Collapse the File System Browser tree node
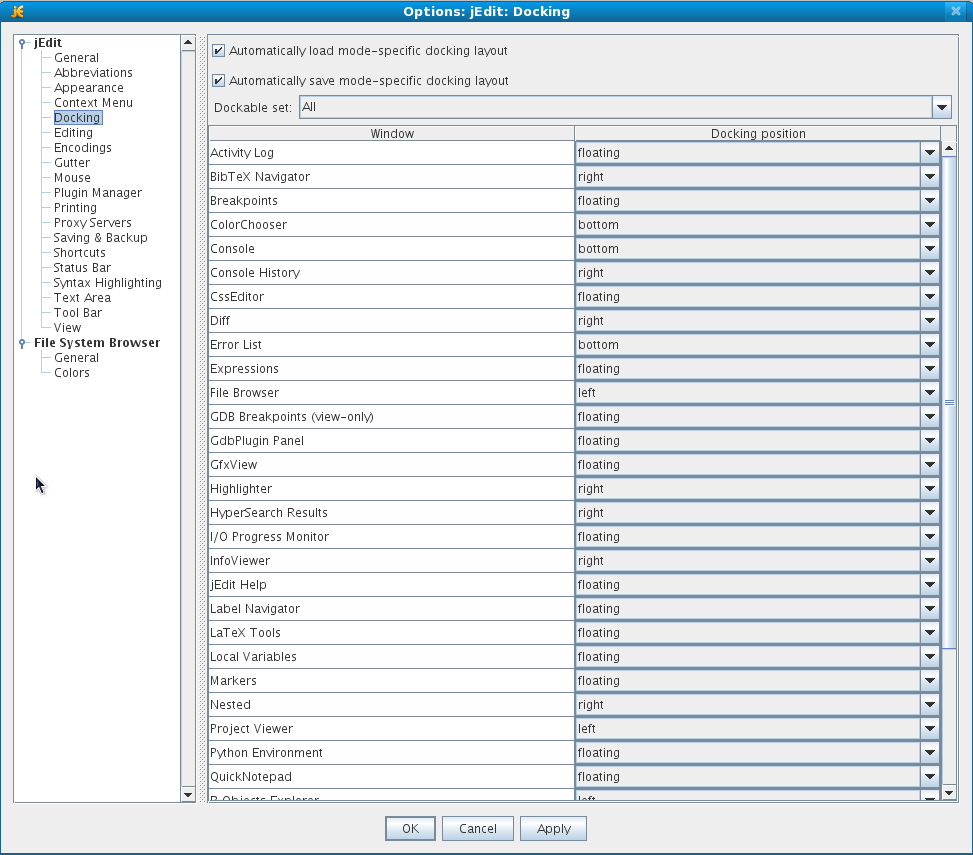Screen dimensions: 973x855 pyautogui.click(x=22, y=343)
